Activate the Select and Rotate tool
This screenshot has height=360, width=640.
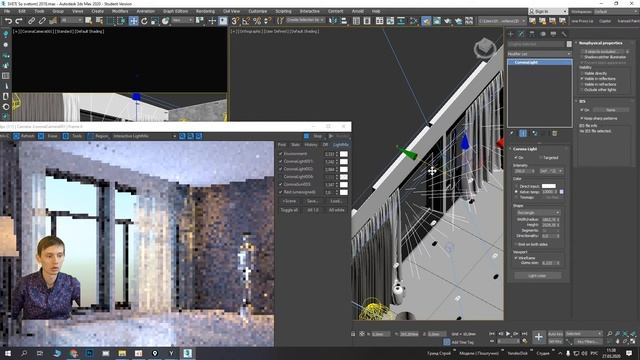pyautogui.click(x=144, y=21)
